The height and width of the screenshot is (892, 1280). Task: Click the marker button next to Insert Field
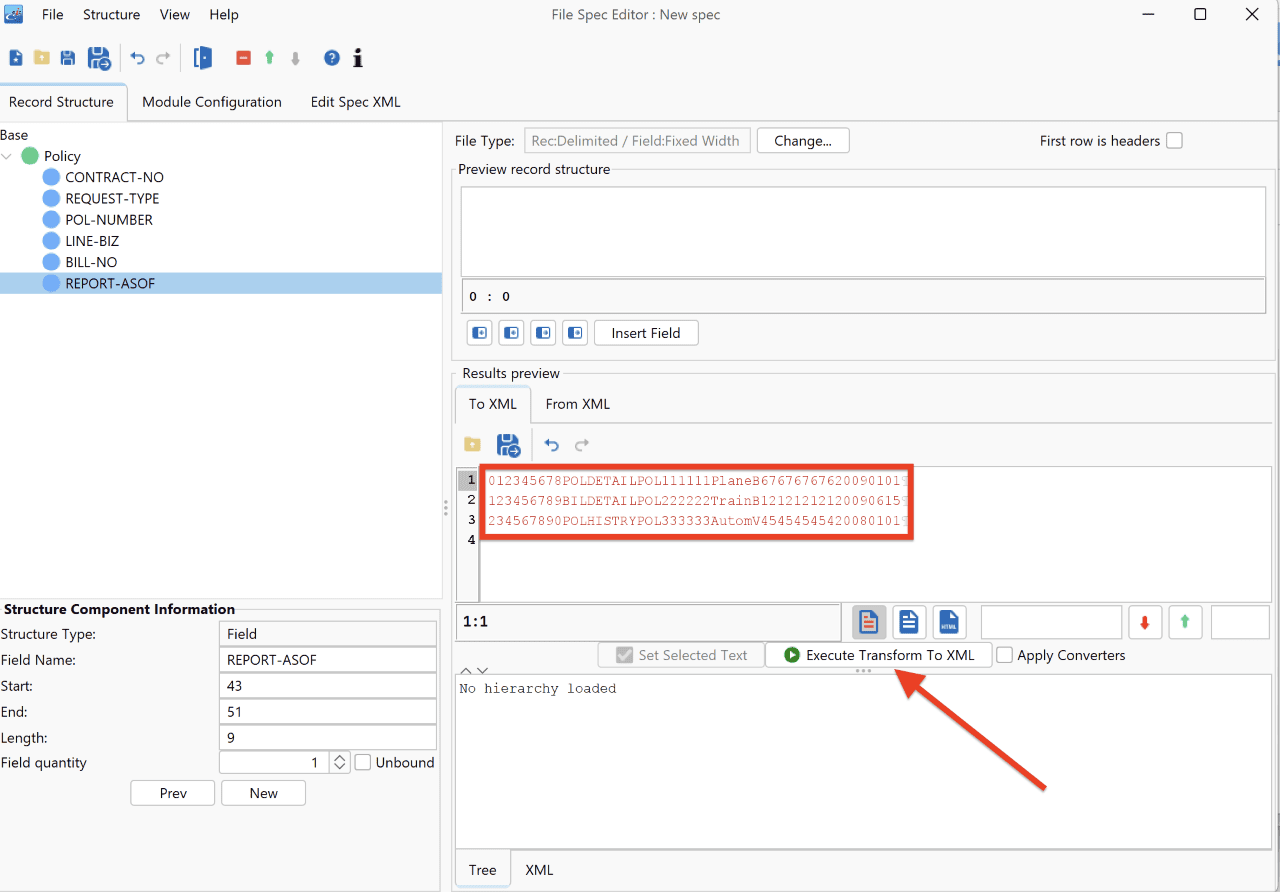[575, 333]
